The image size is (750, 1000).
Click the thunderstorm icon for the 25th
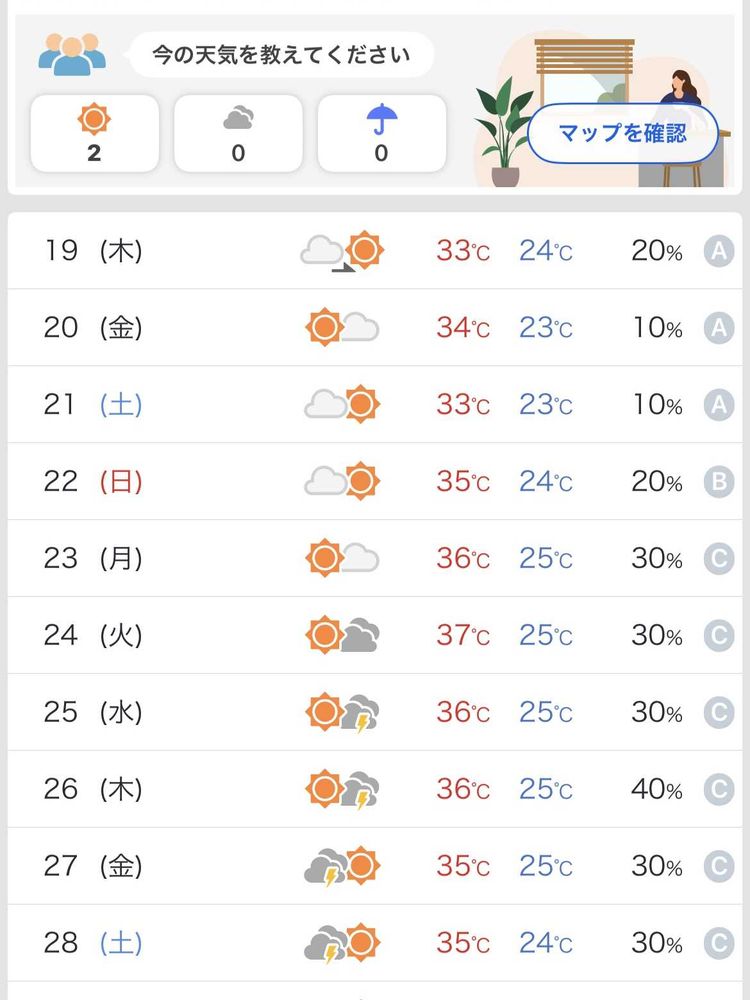[x=342, y=712]
